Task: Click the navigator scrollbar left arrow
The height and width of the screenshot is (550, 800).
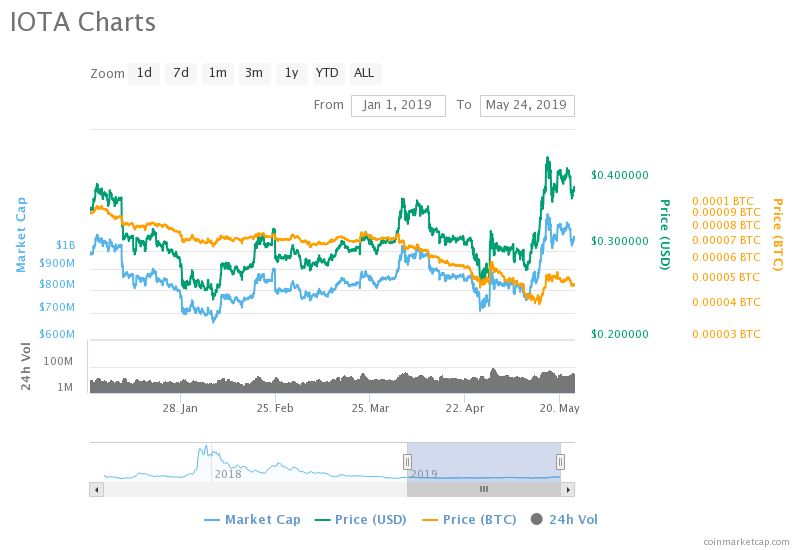Action: tap(96, 489)
